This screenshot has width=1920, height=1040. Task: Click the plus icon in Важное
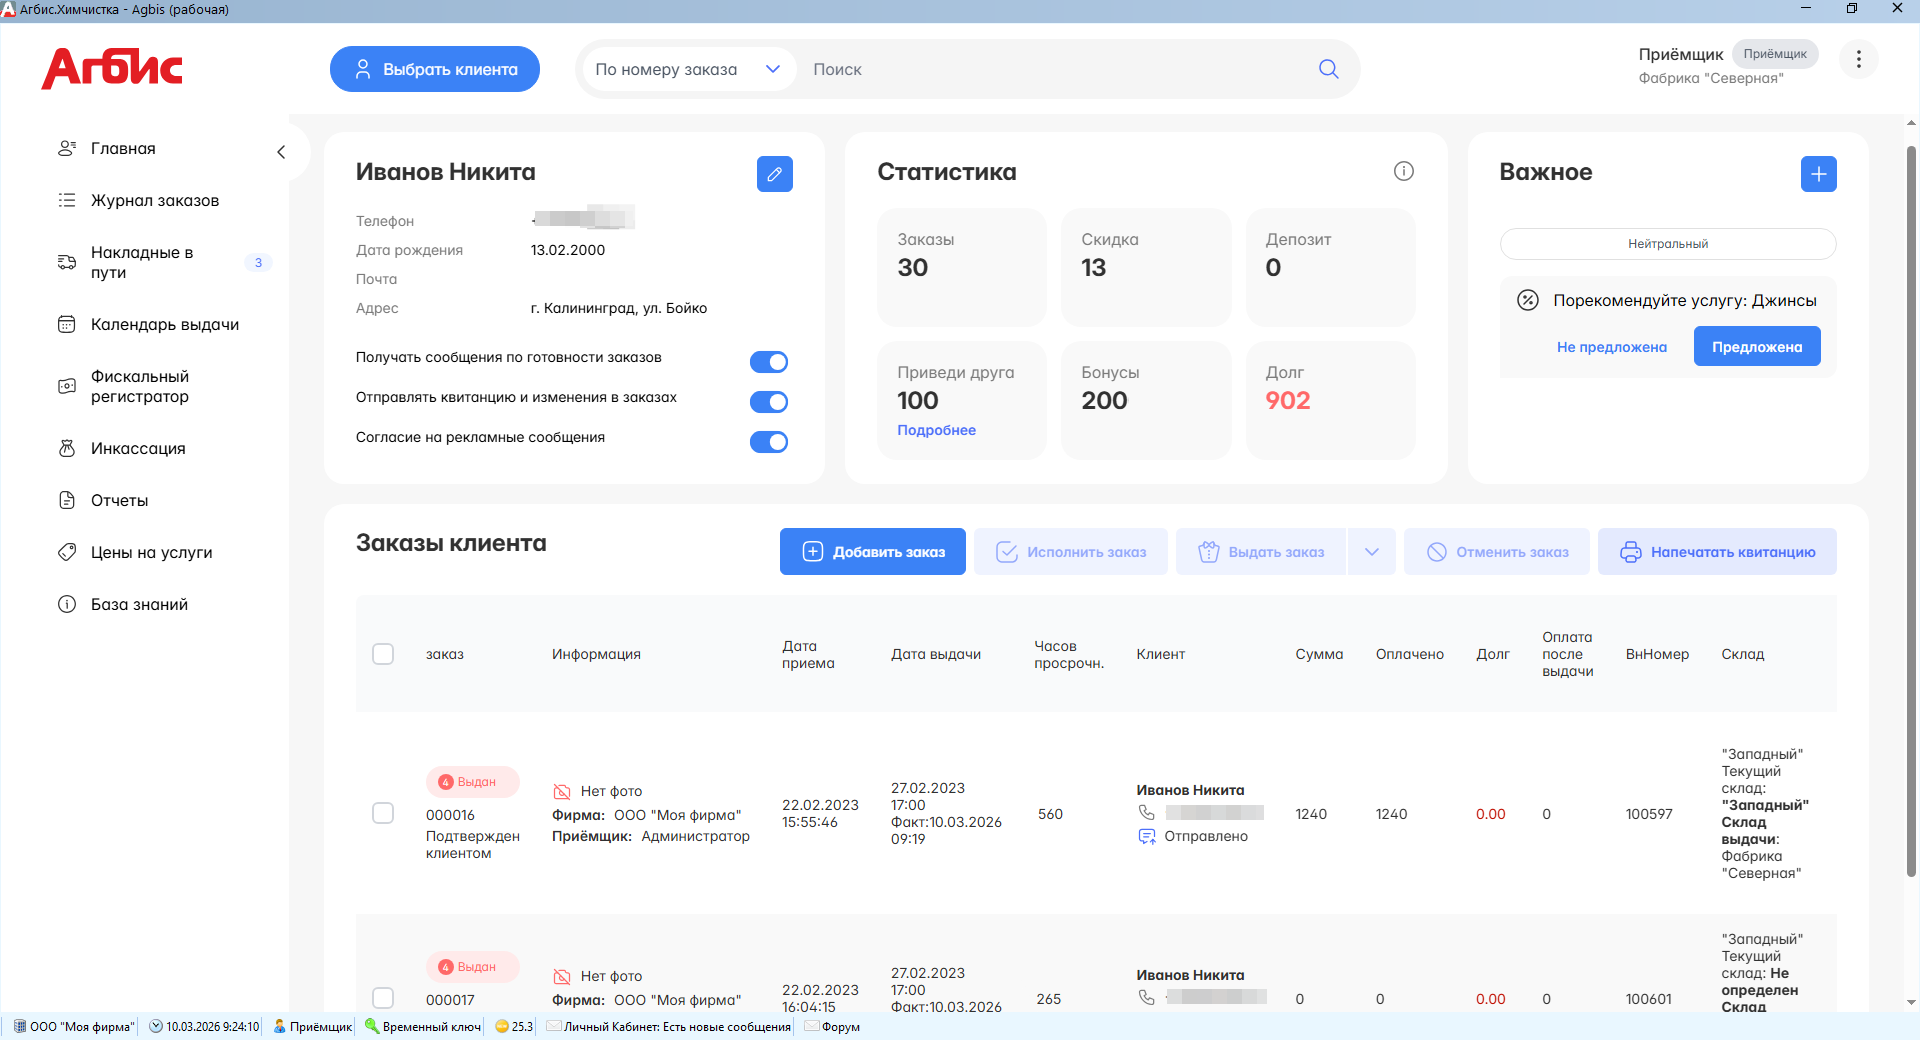1818,174
